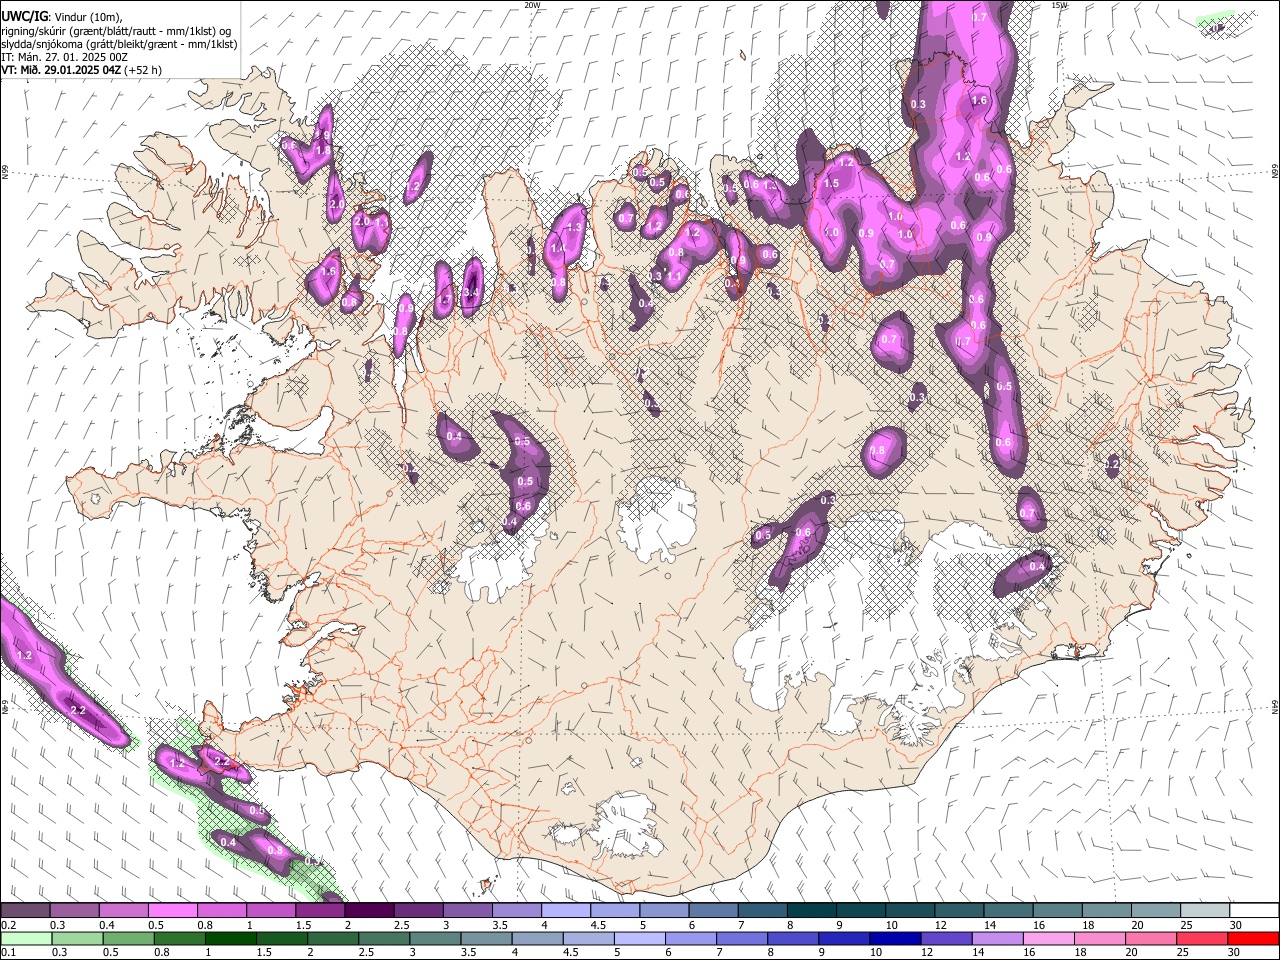Click the bold "VT: Mið. 29.01.2025 04Z" text
Screen dimensions: 1280x960
61,70
